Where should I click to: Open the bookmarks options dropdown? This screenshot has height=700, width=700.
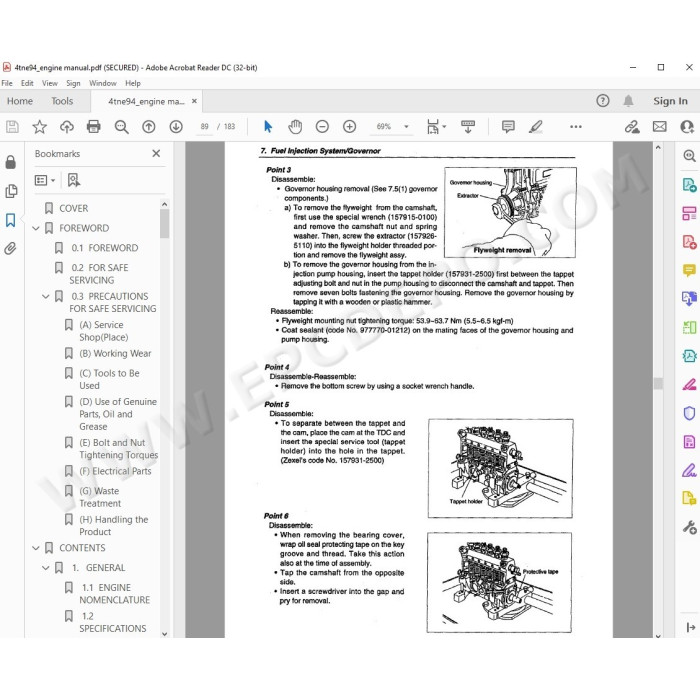point(45,180)
